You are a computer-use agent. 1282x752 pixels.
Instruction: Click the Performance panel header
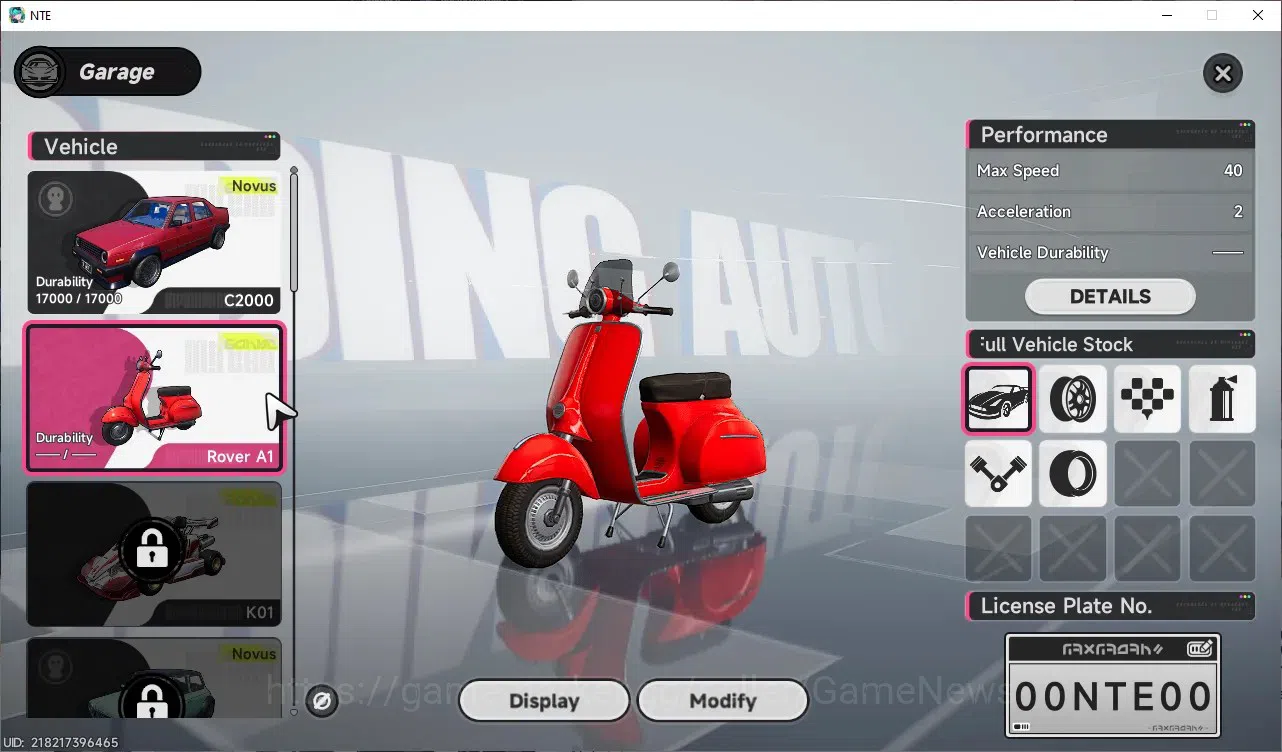point(1110,135)
